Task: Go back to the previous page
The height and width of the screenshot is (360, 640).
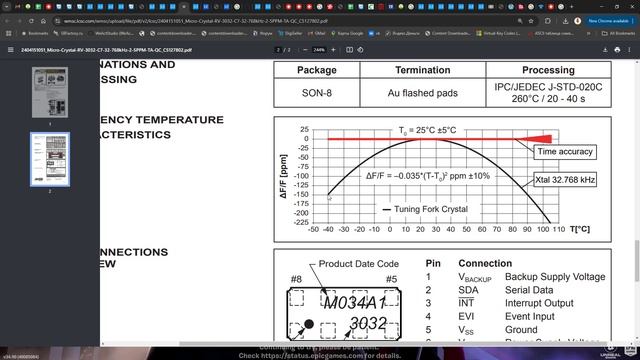Action: (x=7, y=21)
